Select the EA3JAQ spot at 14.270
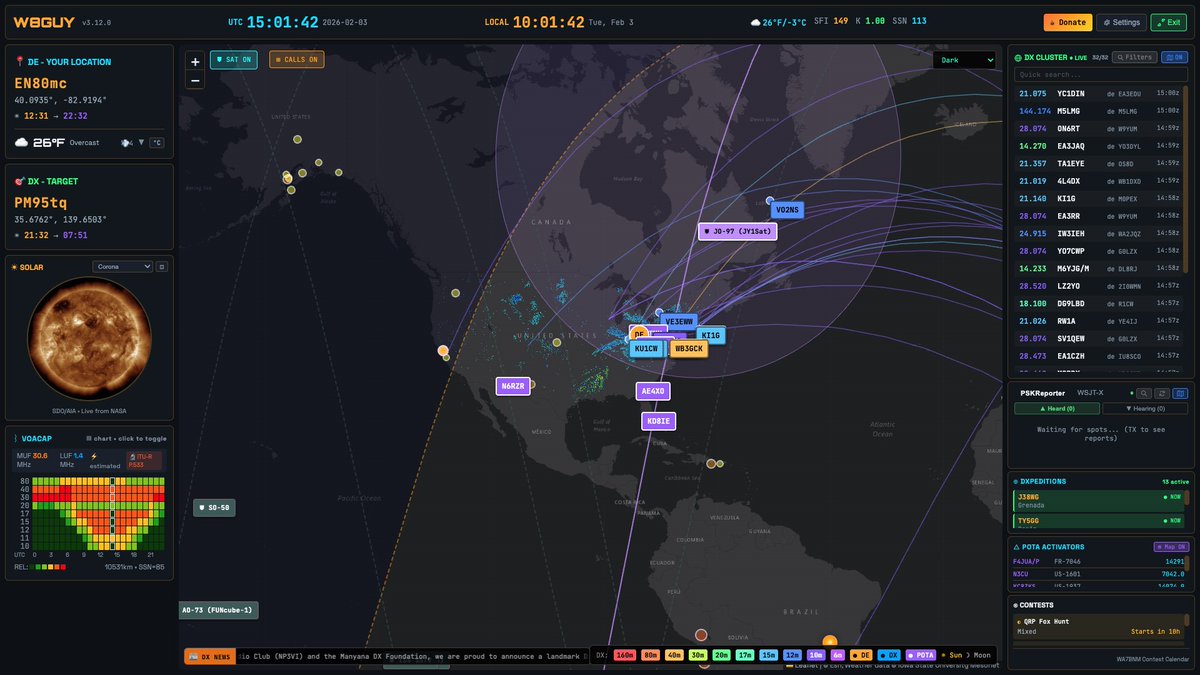The image size is (1200, 675). click(x=1098, y=145)
